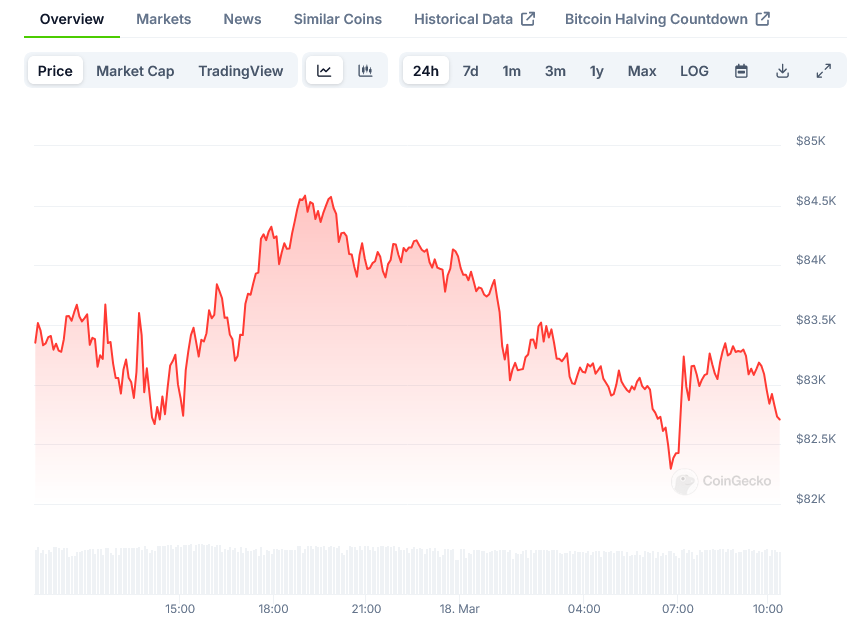Click the 07:00 time label
Image resolution: width=847 pixels, height=628 pixels.
(677, 609)
